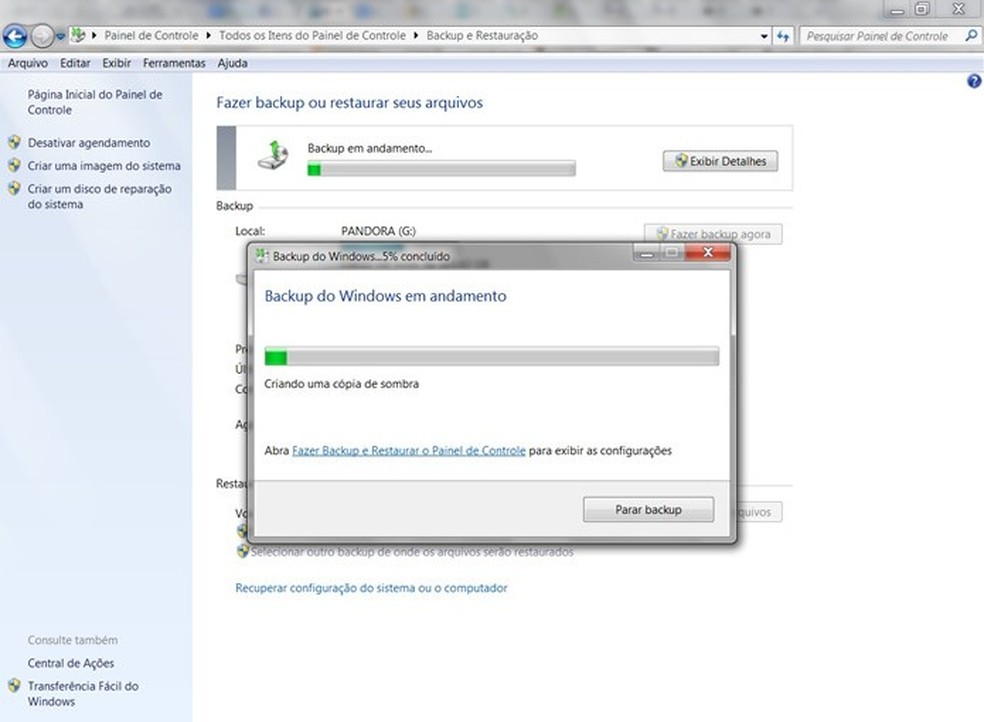The height and width of the screenshot is (722, 984).
Task: Click the Backup do Windows icon in dialog title bar
Action: [x=262, y=255]
